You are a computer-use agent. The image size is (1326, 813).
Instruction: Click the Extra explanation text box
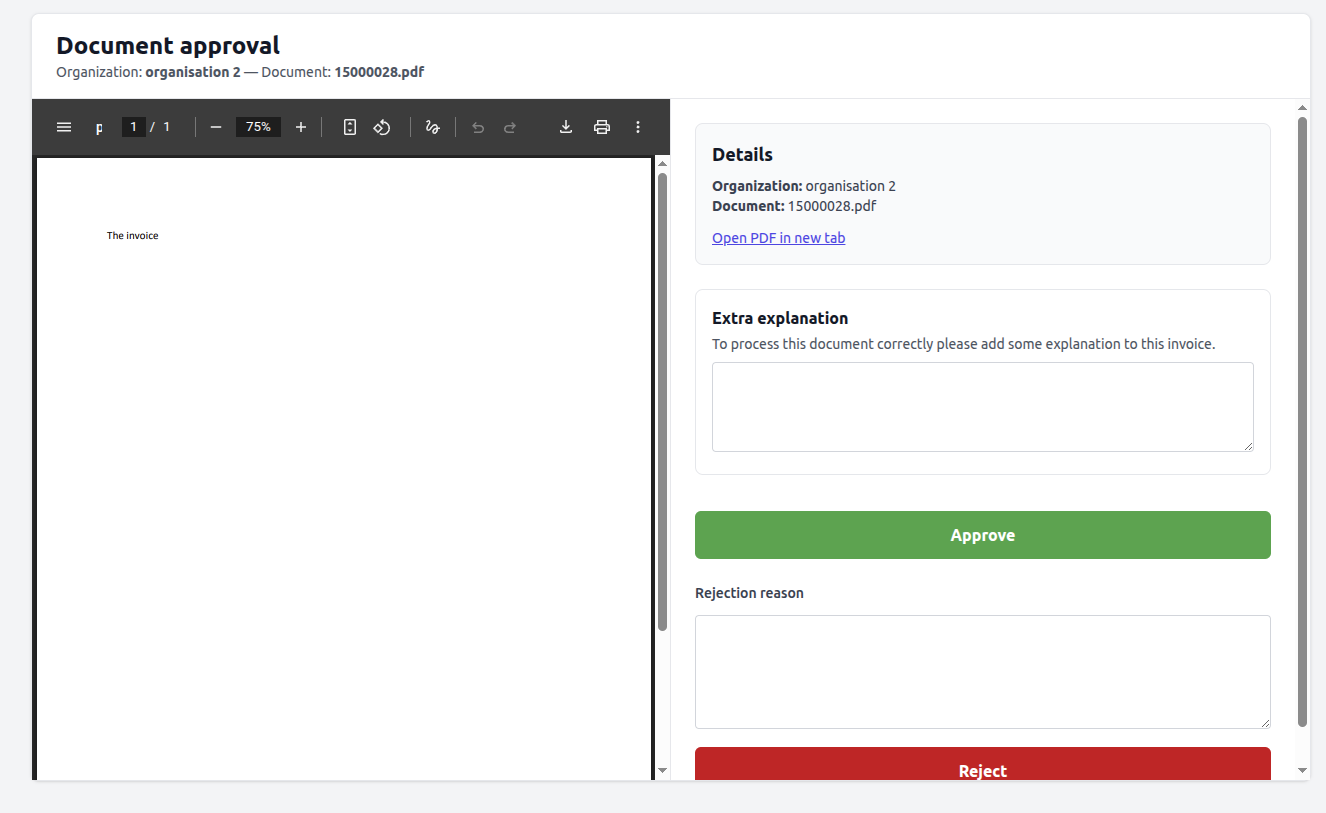click(x=982, y=406)
